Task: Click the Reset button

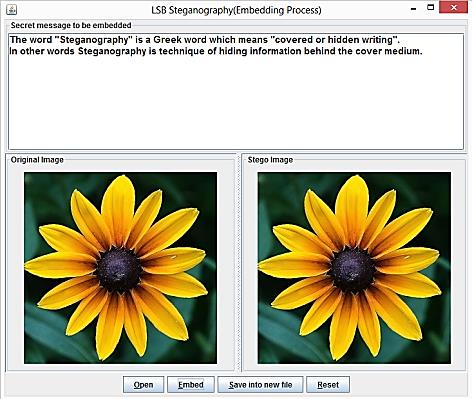Action: pyautogui.click(x=328, y=385)
